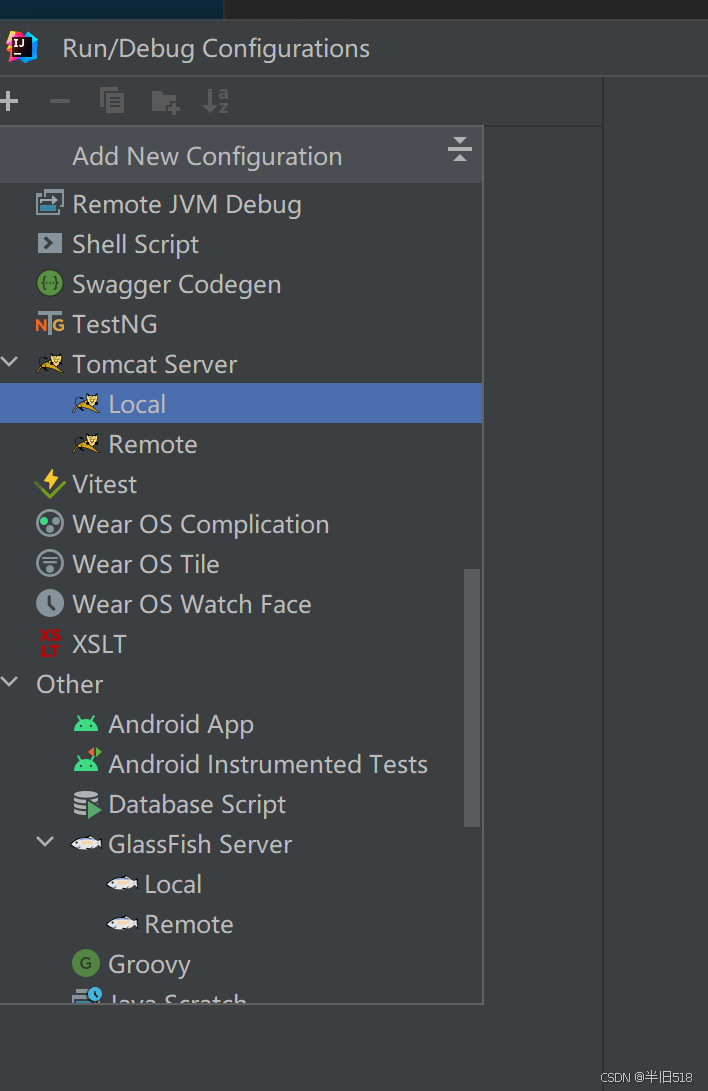Choose the Groovy configuration entry
This screenshot has width=708, height=1091.
[x=241, y=964]
